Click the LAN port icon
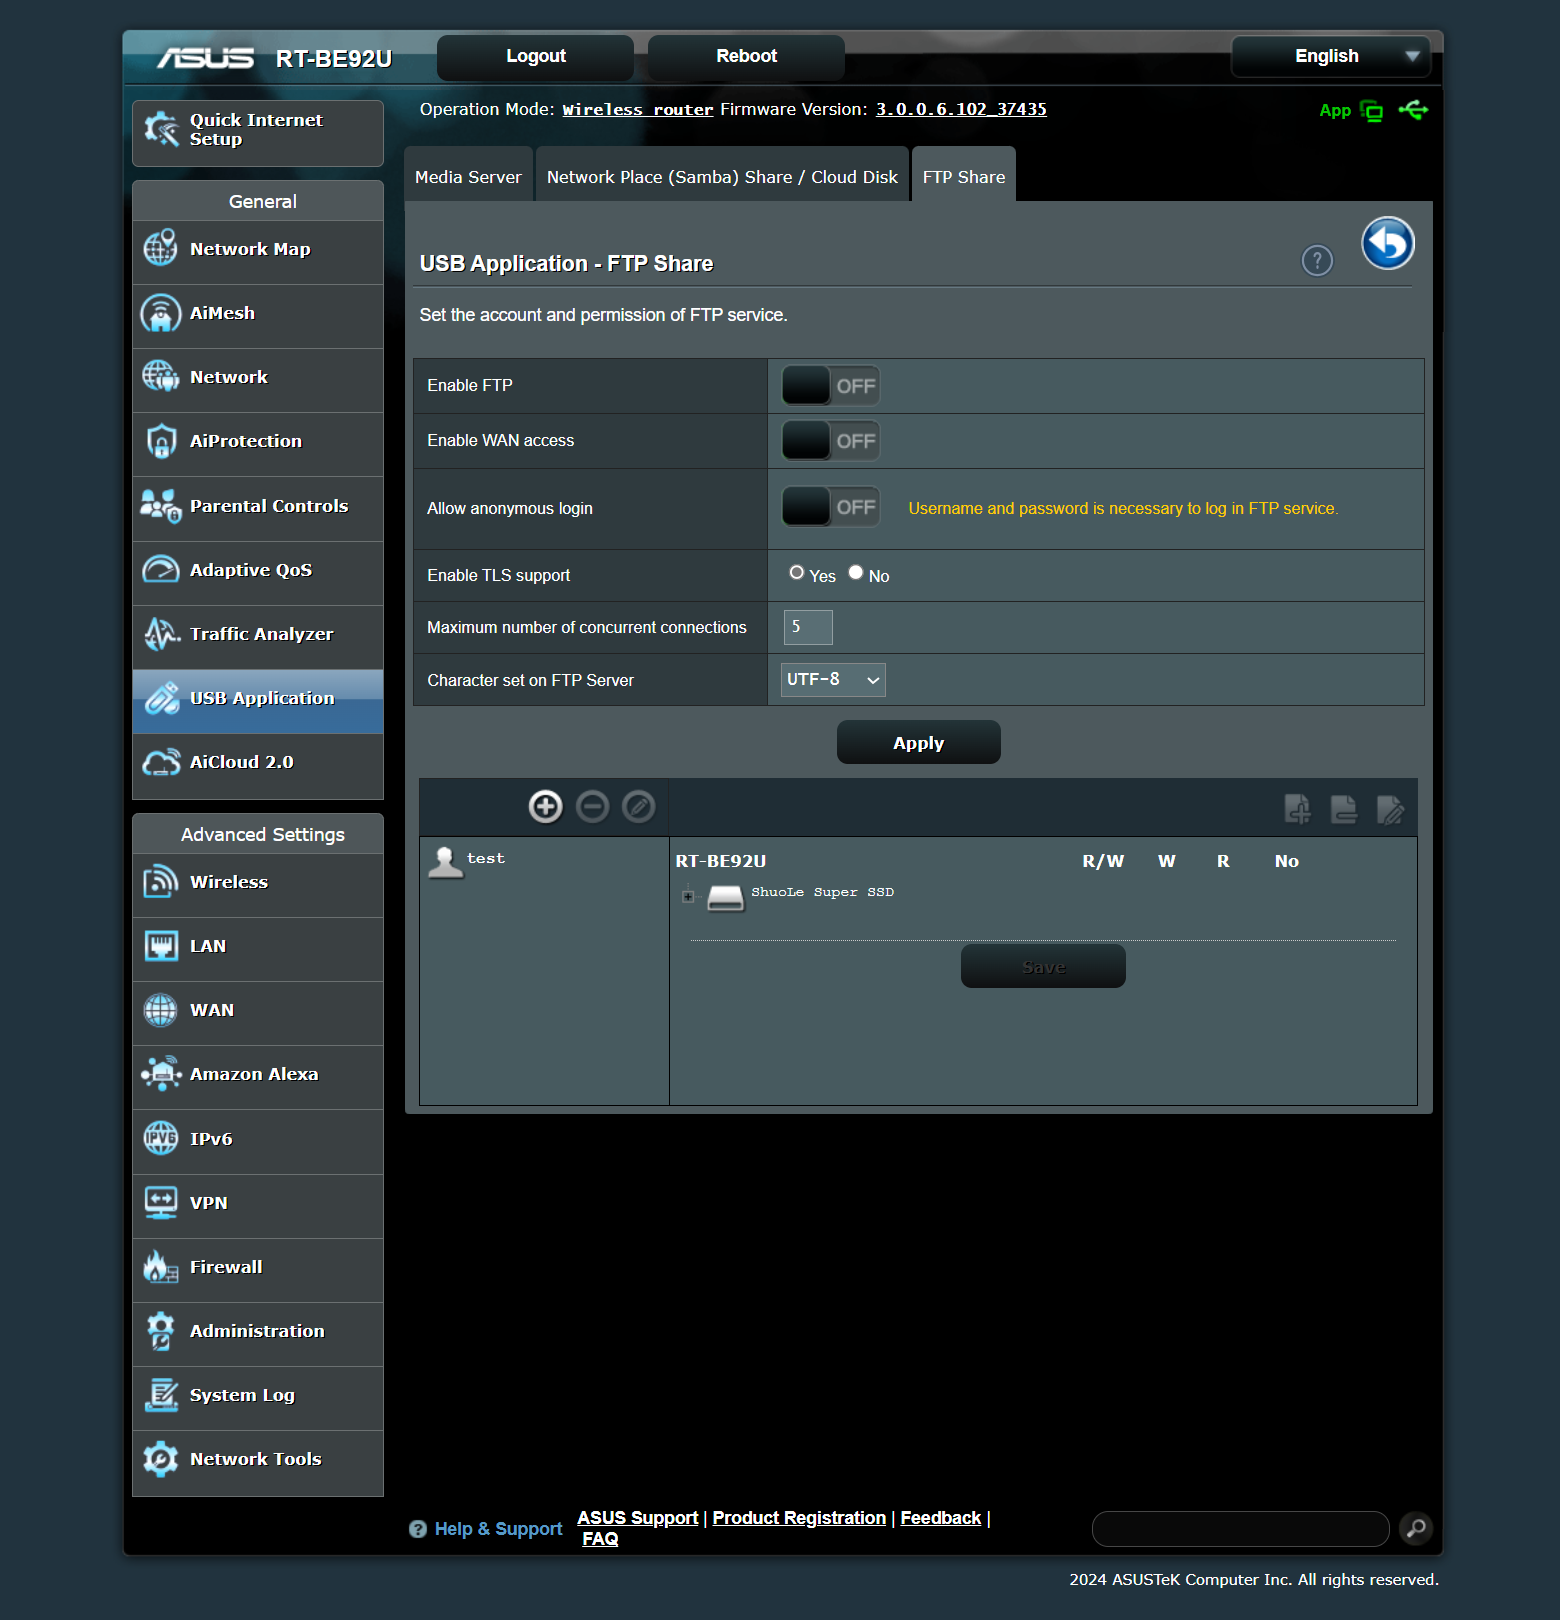This screenshot has width=1560, height=1620. pos(160,946)
